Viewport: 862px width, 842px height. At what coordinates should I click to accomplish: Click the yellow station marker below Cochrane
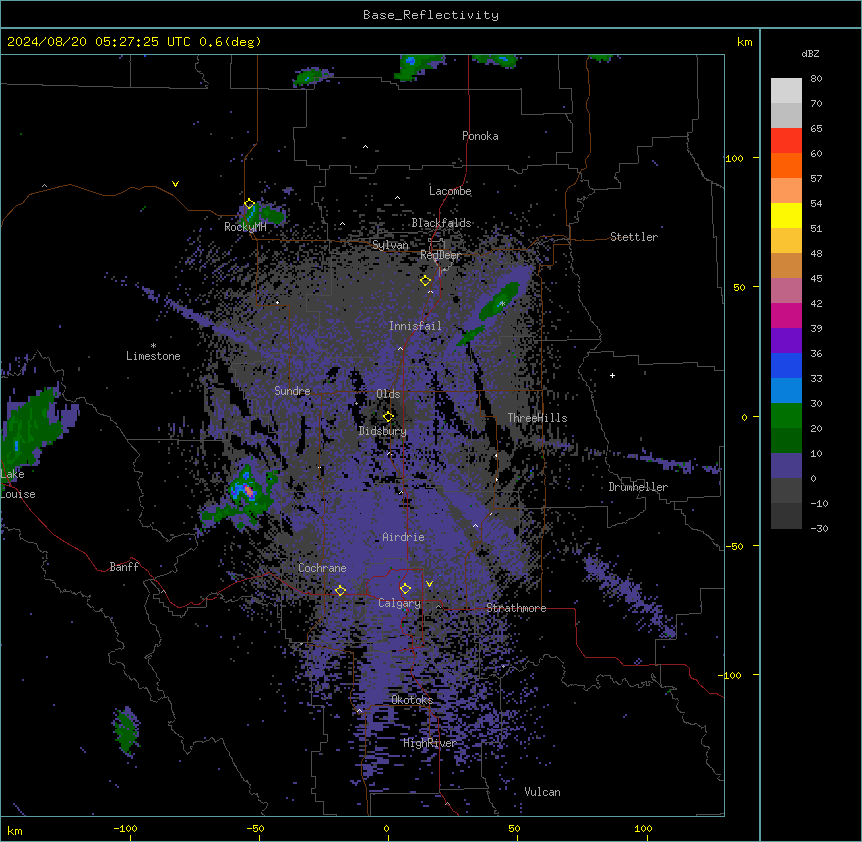pyautogui.click(x=340, y=590)
